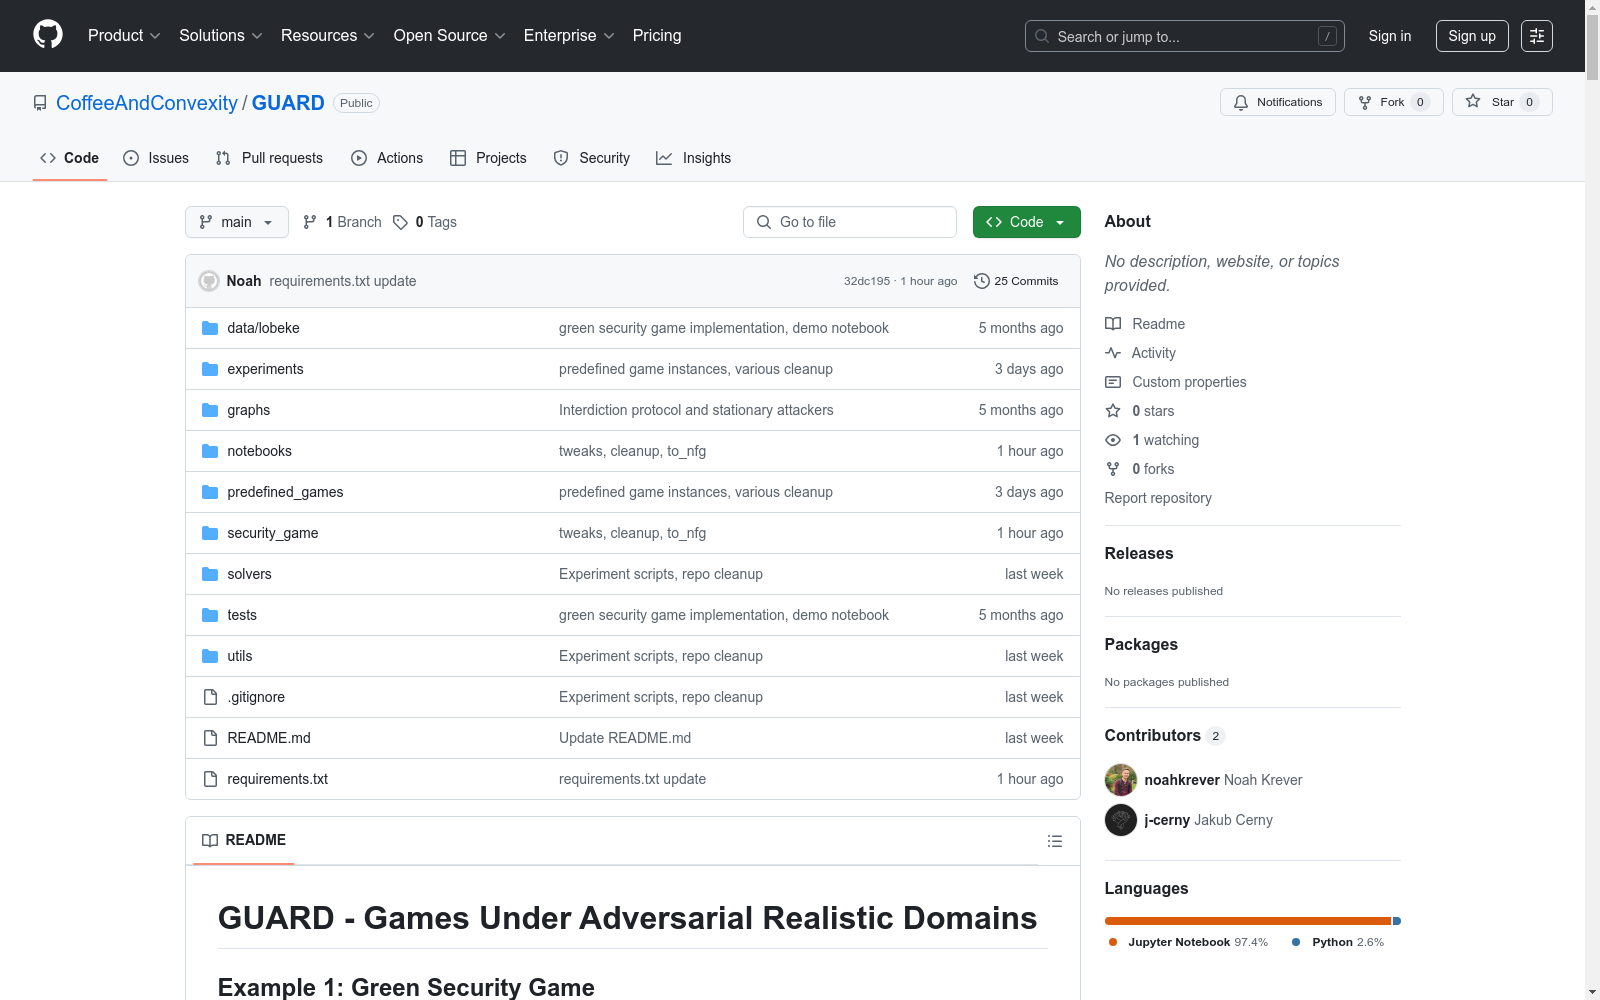Expand the Resources menu
The height and width of the screenshot is (1000, 1600).
coord(328,36)
